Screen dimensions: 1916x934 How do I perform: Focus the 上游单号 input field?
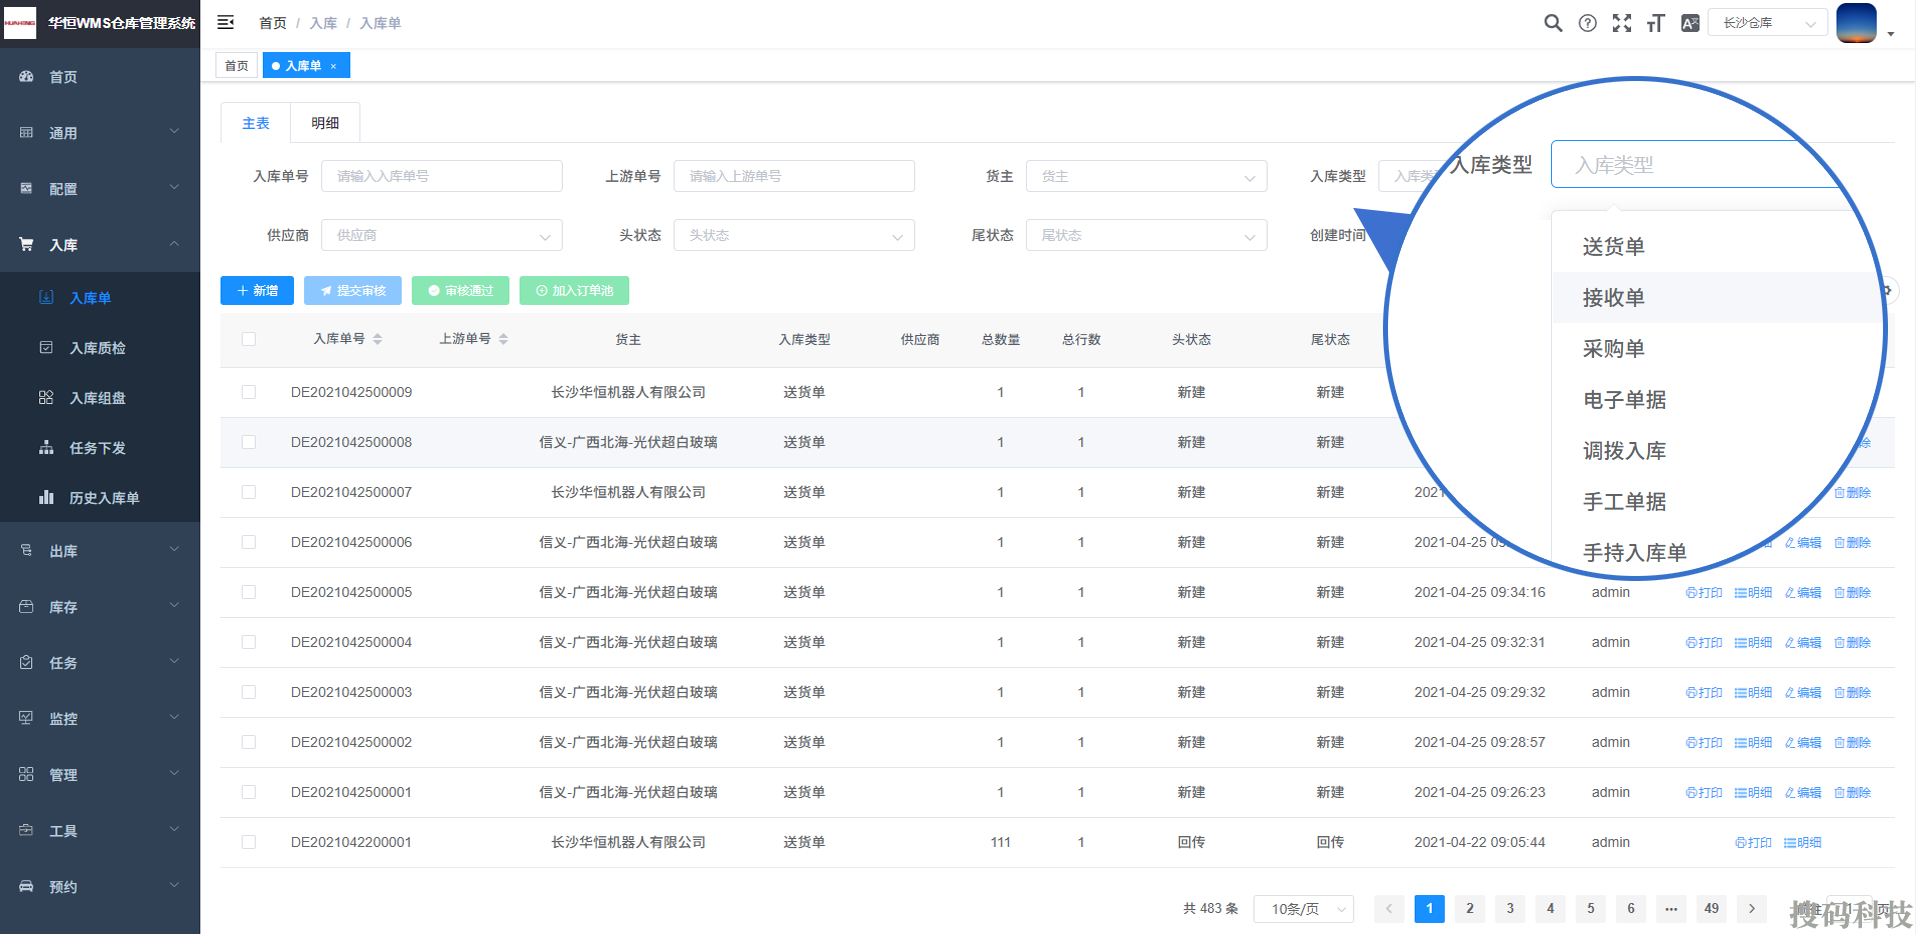[x=794, y=176]
